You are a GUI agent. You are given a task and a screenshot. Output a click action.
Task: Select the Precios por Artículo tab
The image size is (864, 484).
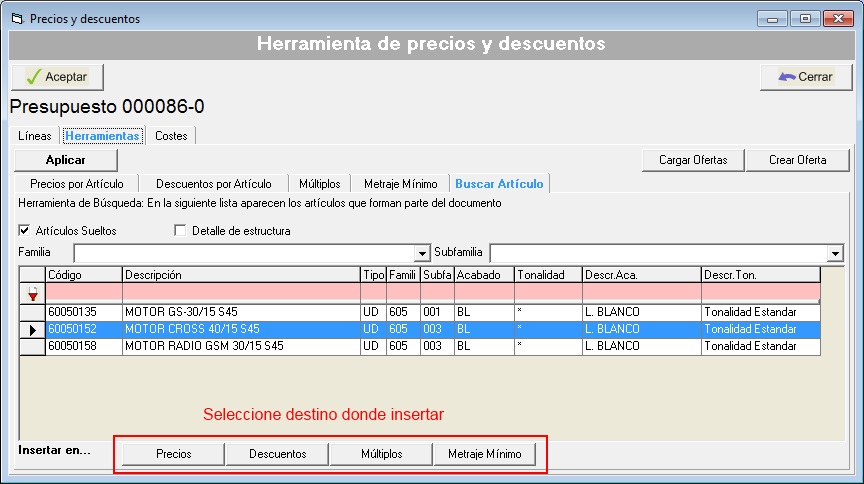[x=77, y=184]
